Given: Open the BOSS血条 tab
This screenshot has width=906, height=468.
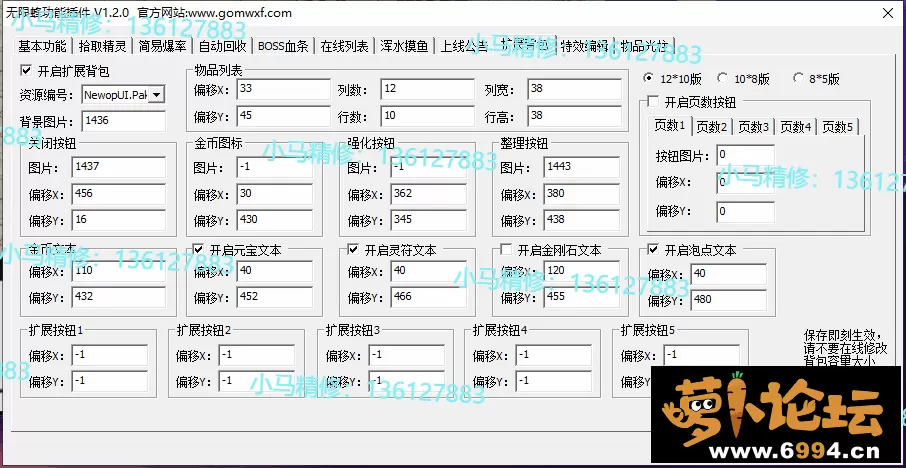Looking at the screenshot, I should point(283,46).
